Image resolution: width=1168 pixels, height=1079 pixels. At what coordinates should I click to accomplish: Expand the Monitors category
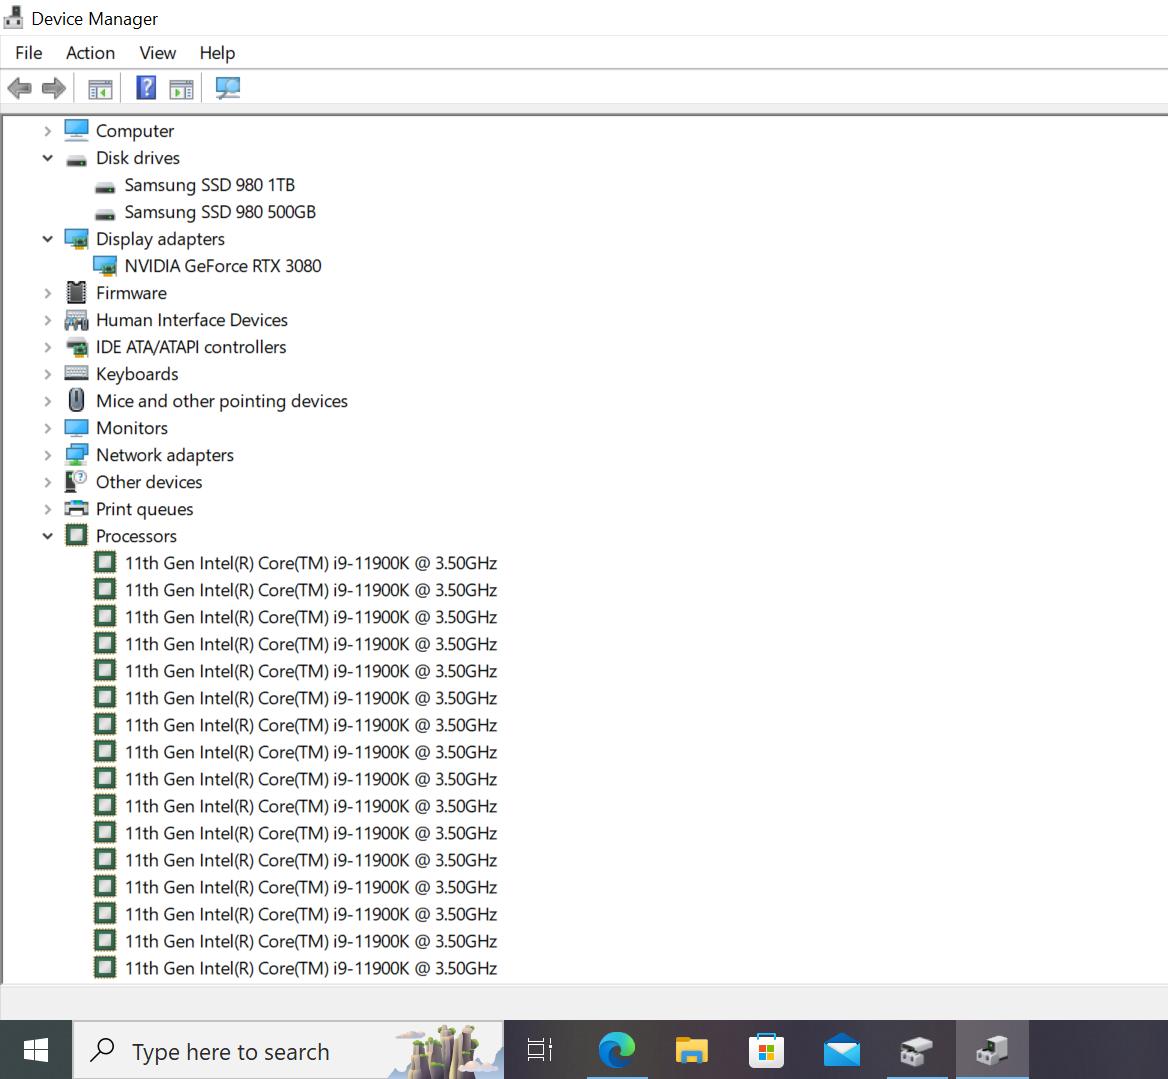[48, 428]
